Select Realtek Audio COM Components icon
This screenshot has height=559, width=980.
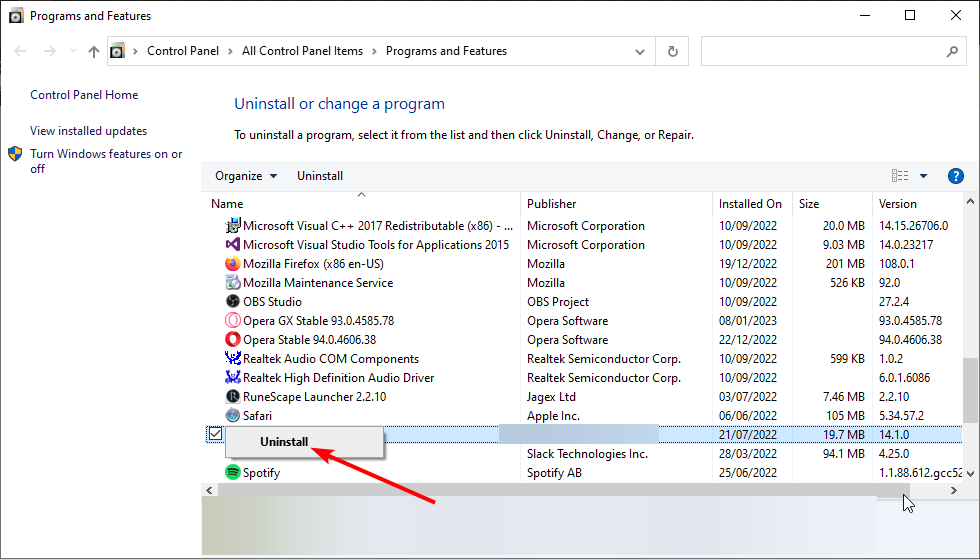(x=232, y=358)
